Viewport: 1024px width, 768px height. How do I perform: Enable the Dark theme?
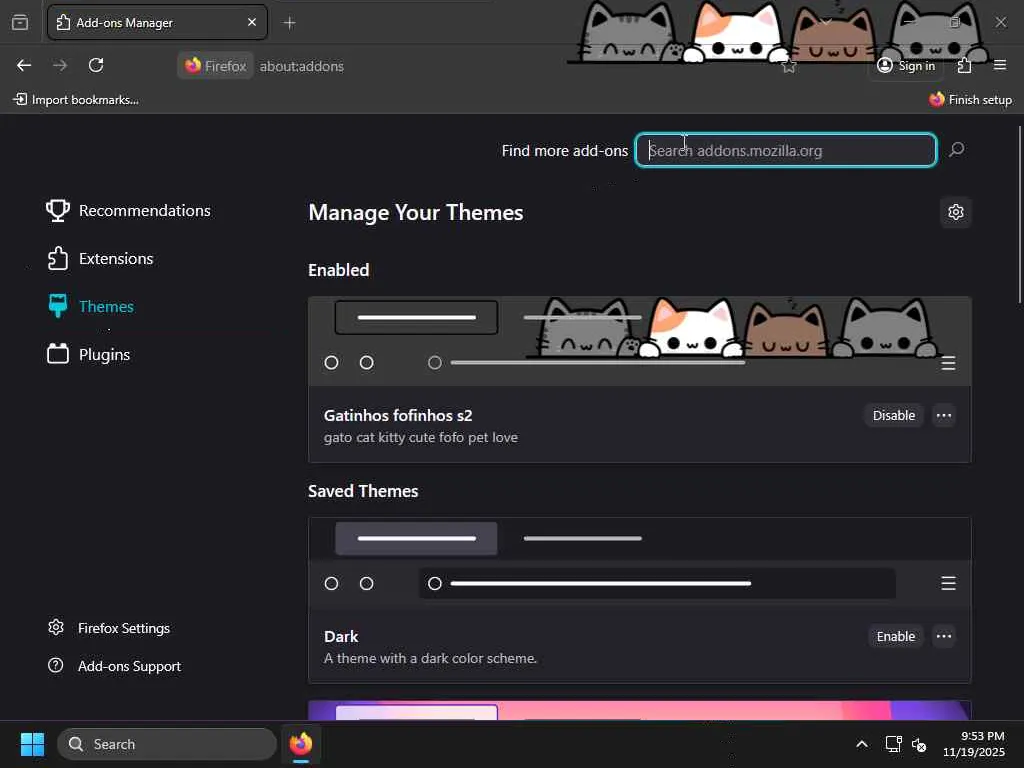895,636
